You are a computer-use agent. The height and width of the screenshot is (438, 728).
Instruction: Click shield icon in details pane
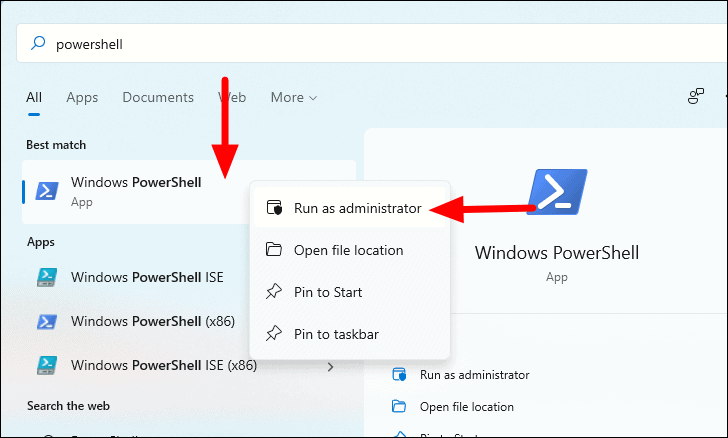point(399,374)
